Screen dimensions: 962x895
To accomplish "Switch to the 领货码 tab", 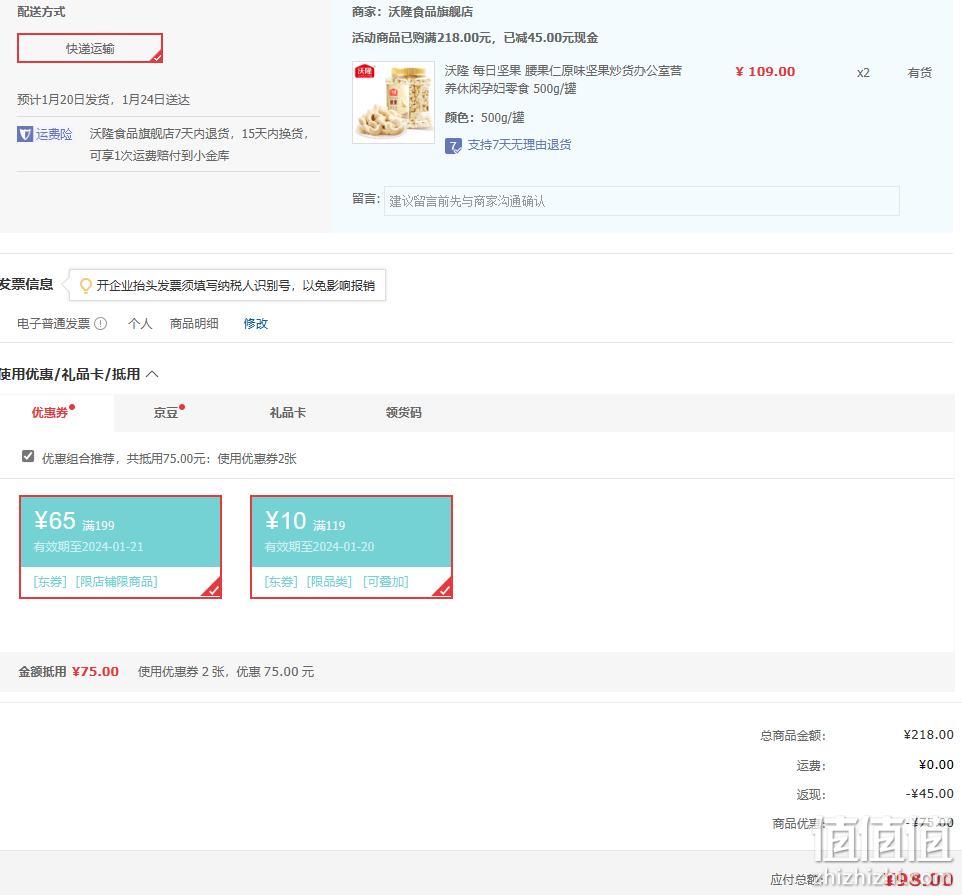I will (404, 413).
